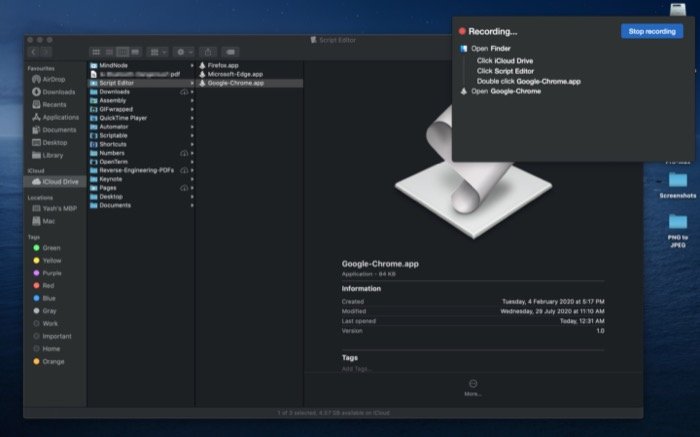Filter by the Green tag
Viewport: 700px width, 437px height.
[x=47, y=248]
